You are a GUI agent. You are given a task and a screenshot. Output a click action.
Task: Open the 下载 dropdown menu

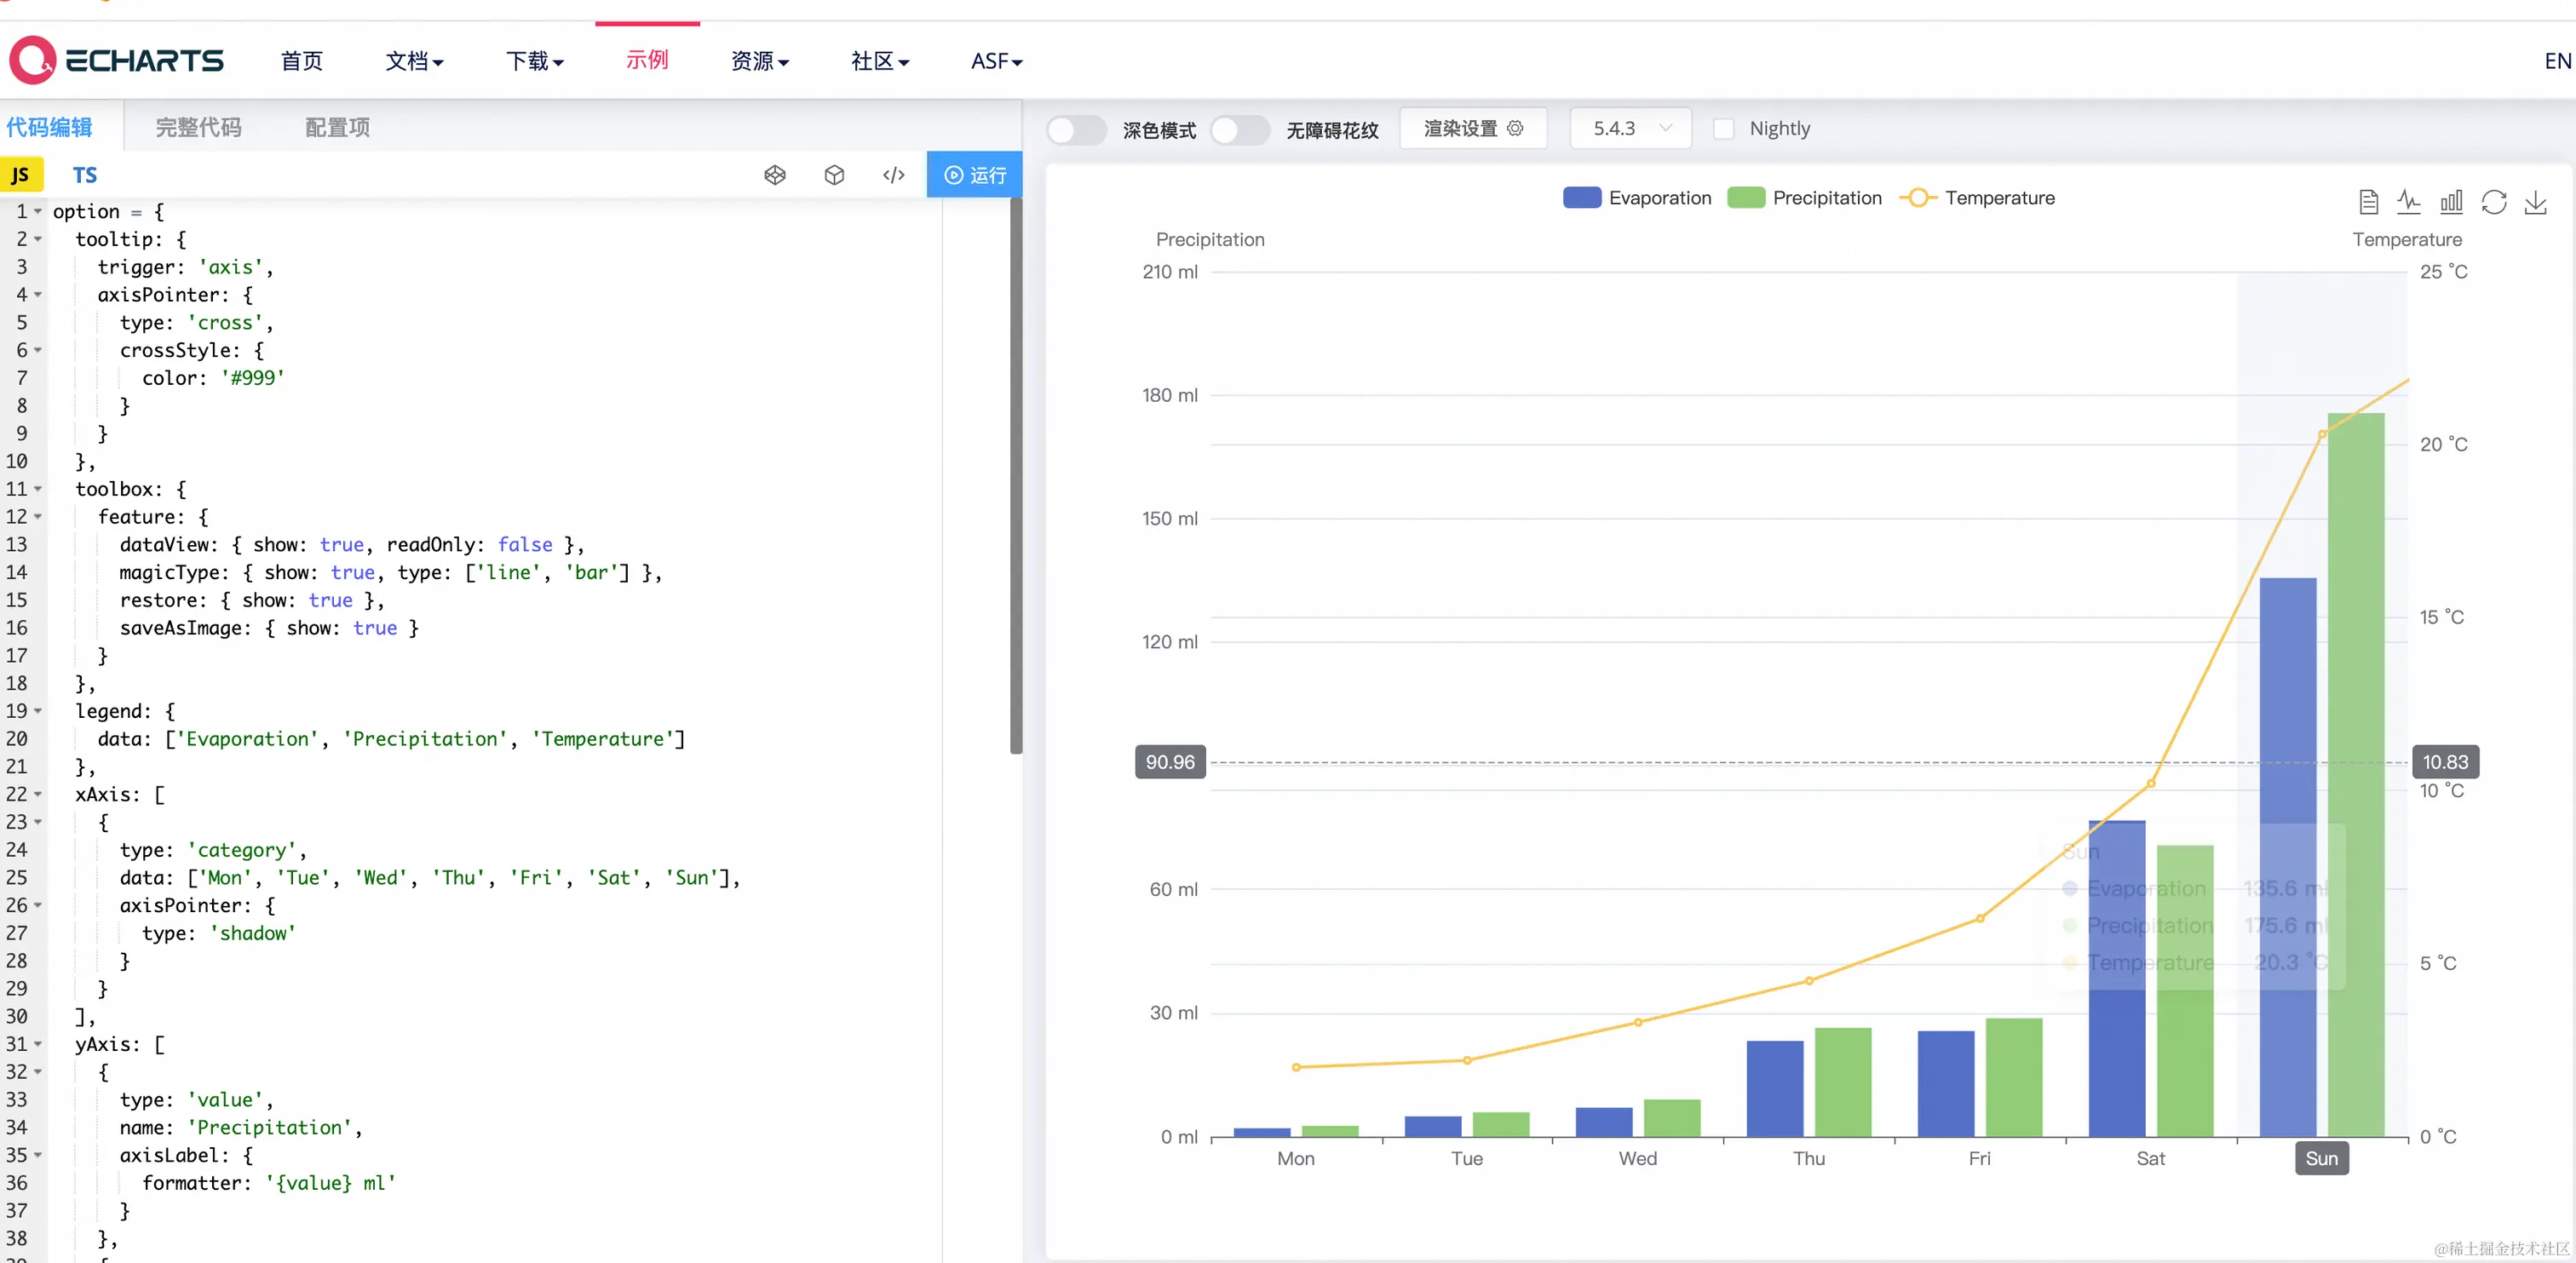coord(535,61)
